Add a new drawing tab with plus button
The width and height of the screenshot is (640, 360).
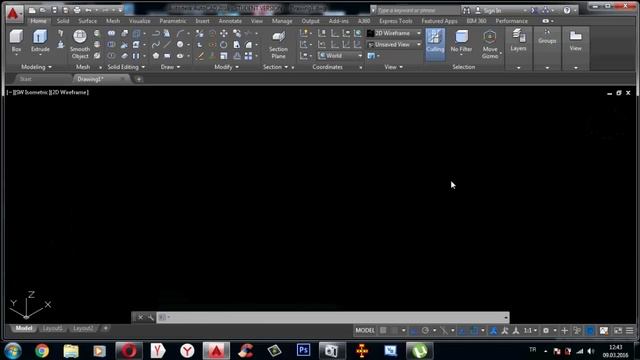(x=139, y=79)
